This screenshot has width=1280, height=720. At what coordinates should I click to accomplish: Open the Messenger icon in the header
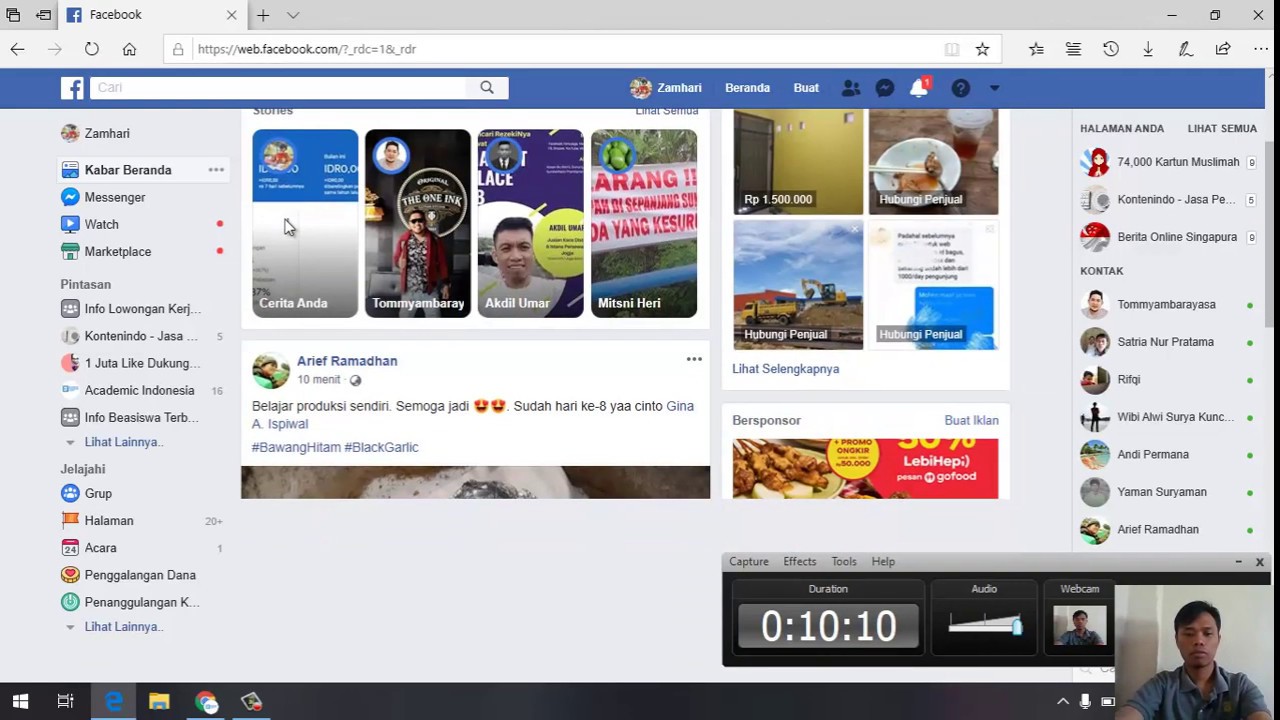pyautogui.click(x=885, y=88)
